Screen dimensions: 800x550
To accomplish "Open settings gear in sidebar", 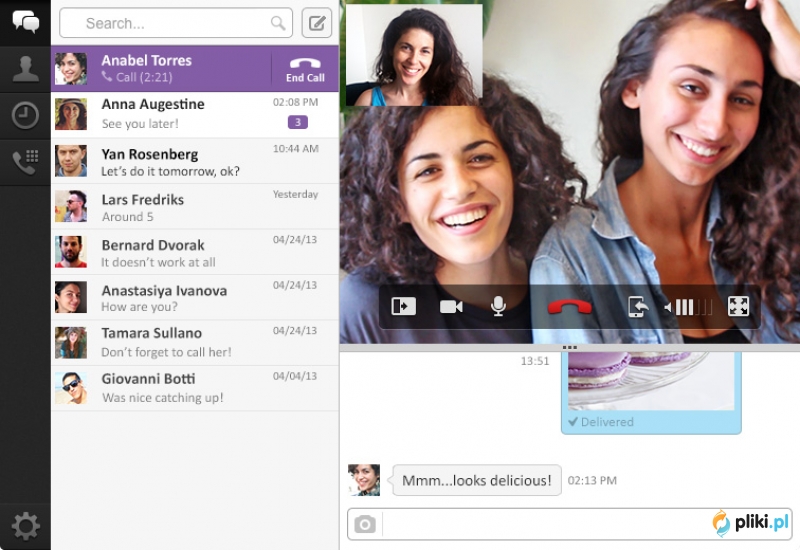I will 26,526.
